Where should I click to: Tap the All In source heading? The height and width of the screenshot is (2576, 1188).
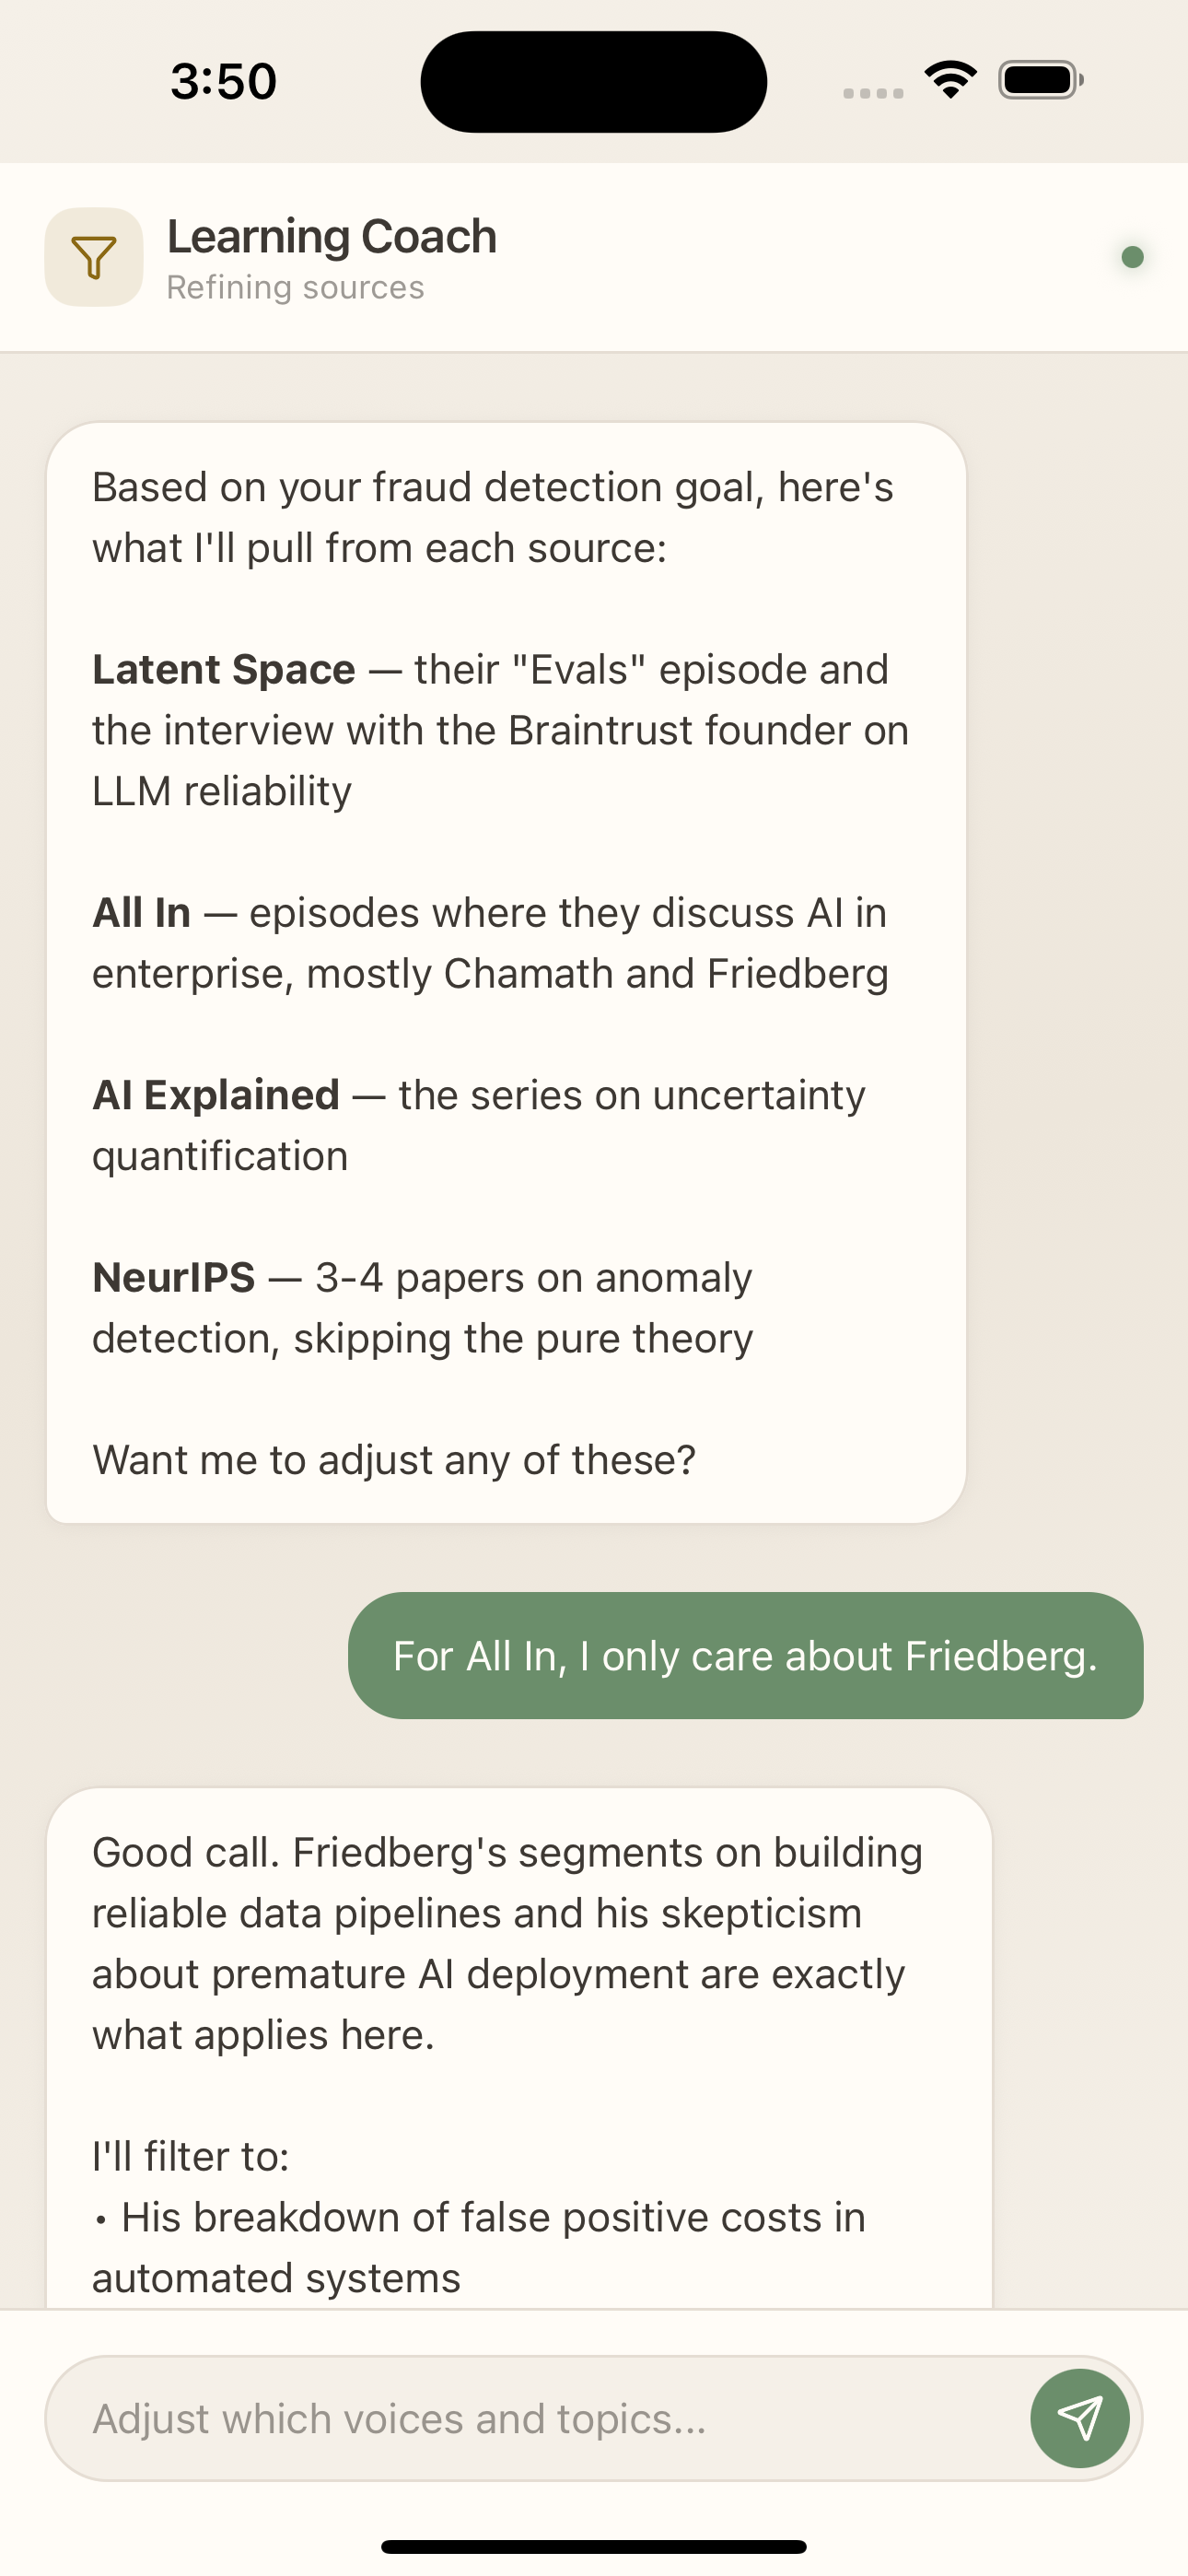[x=142, y=913]
